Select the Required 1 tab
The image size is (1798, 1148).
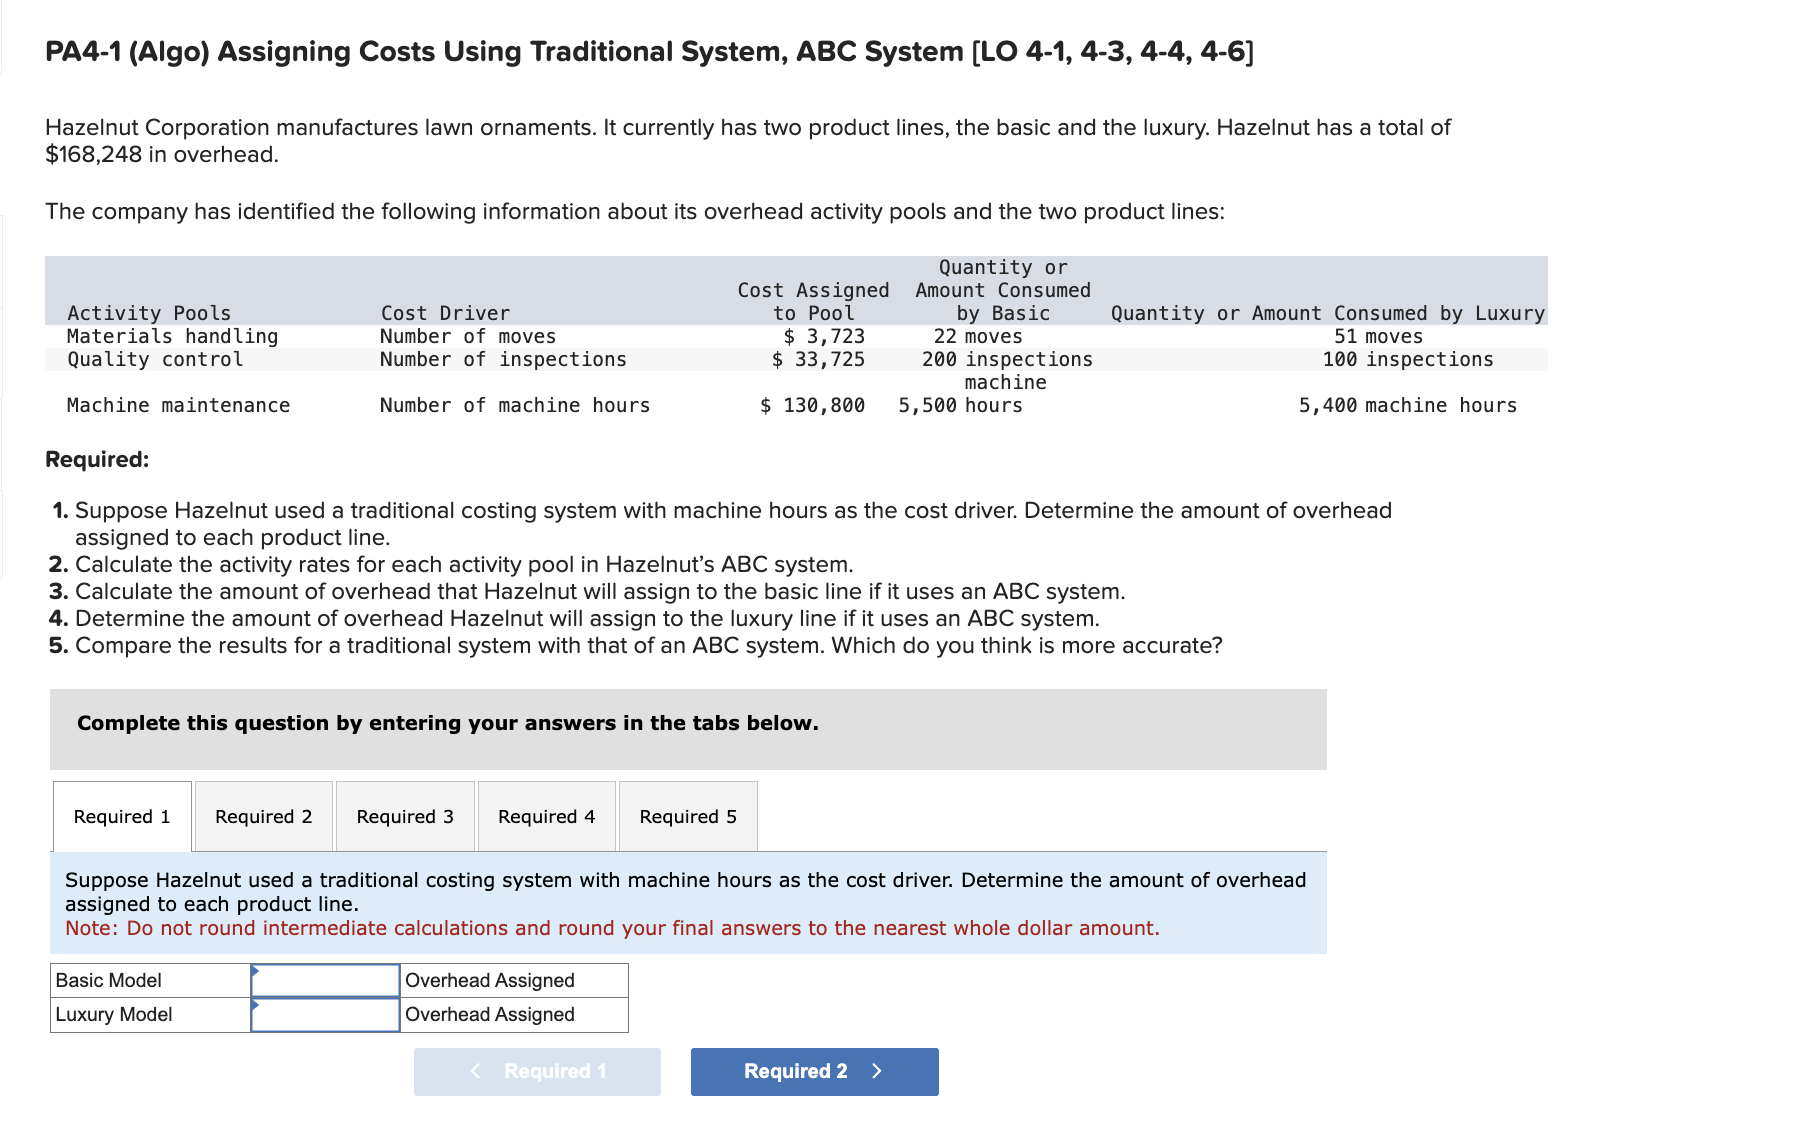coord(121,816)
